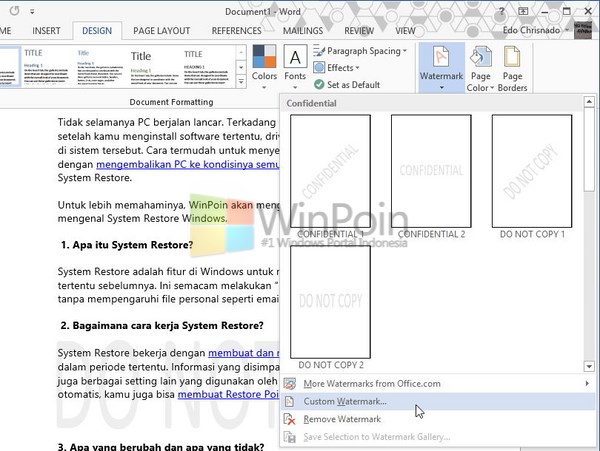Click the watermark gallery scrollbar thumb
This screenshot has width=600, height=451.
coord(589,150)
